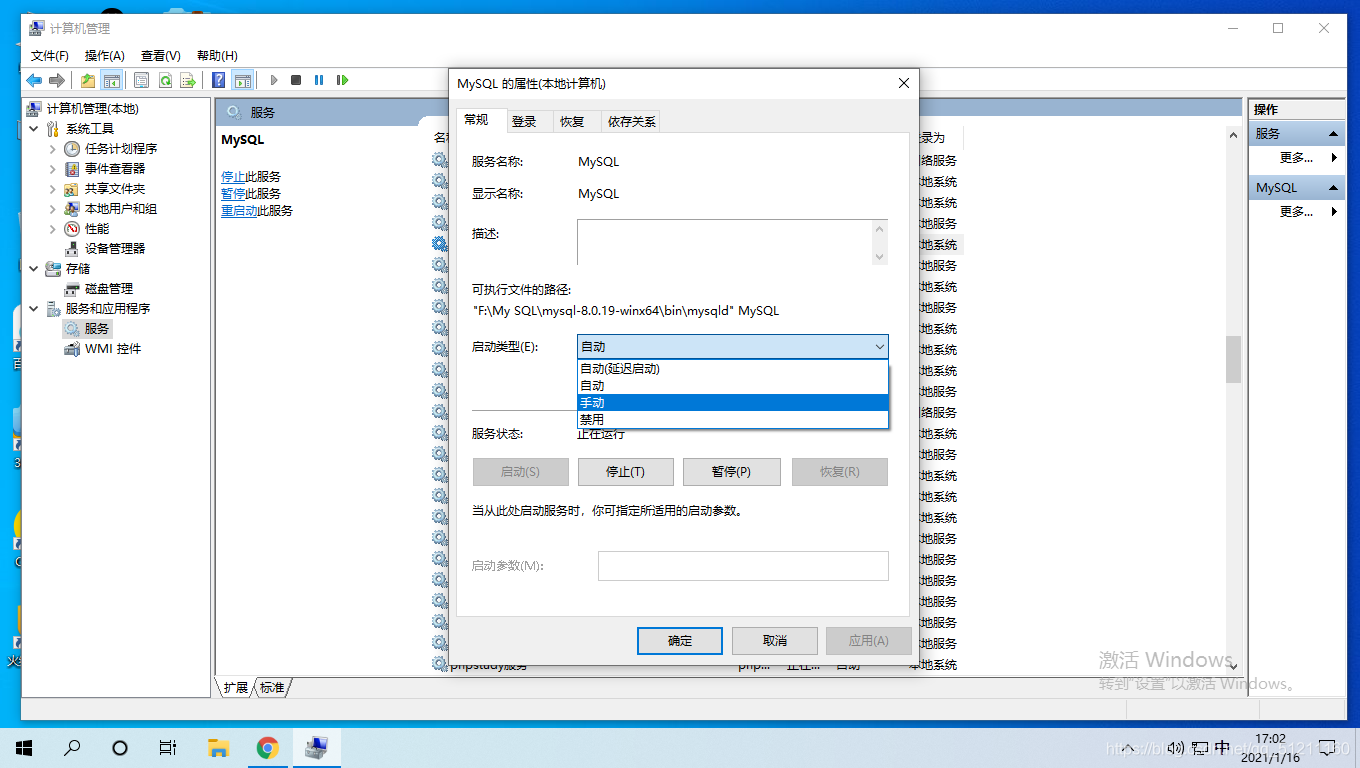Select 计算机管理(本地) root node

[92, 108]
